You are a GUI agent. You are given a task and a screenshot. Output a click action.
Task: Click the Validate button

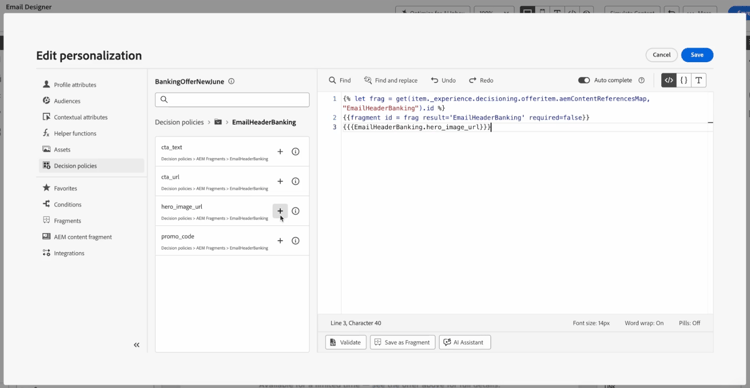(346, 343)
